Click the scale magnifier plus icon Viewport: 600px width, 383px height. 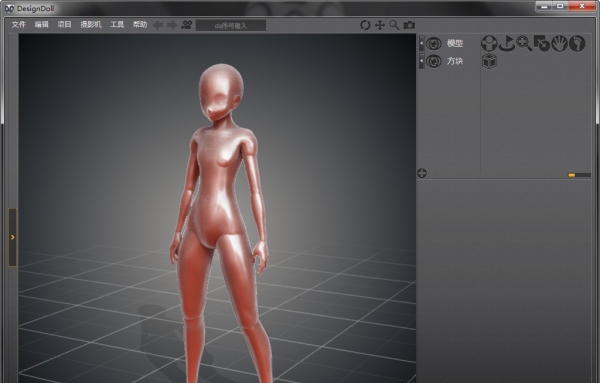(524, 44)
